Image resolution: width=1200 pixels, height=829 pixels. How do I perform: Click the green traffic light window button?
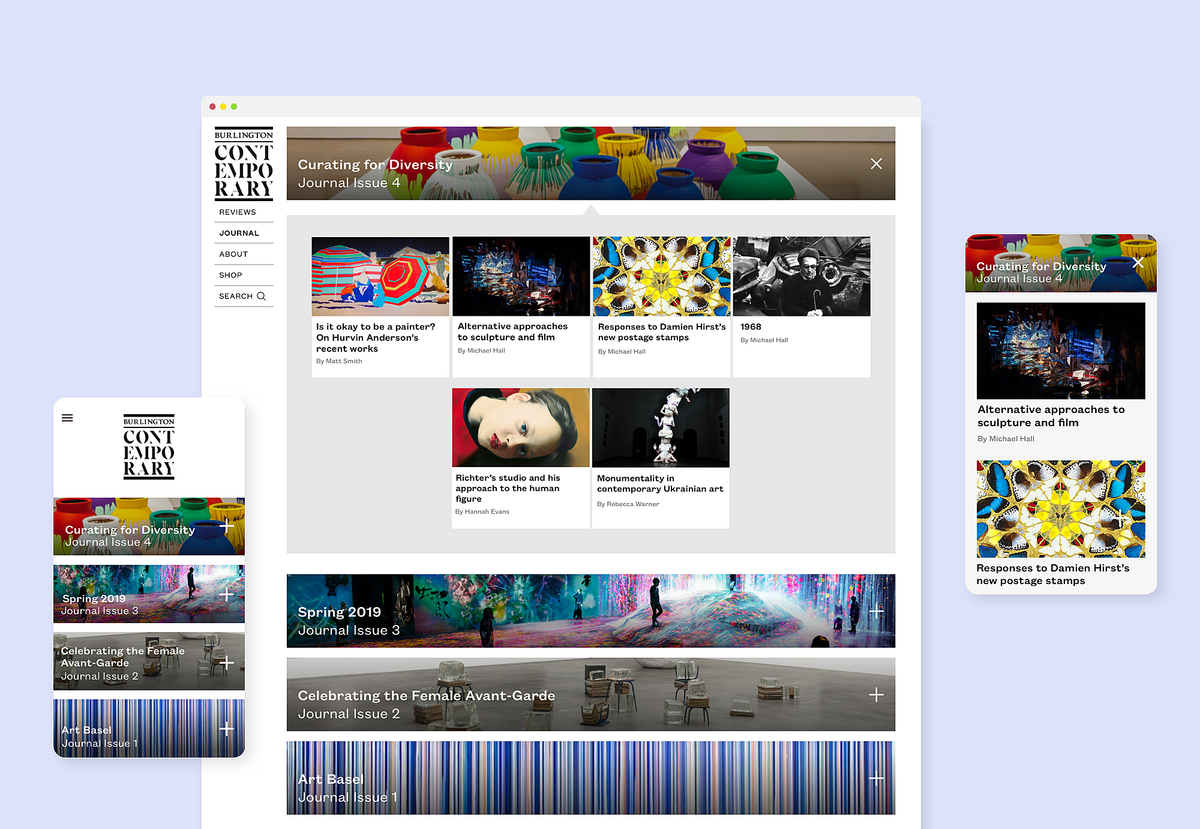tap(234, 105)
